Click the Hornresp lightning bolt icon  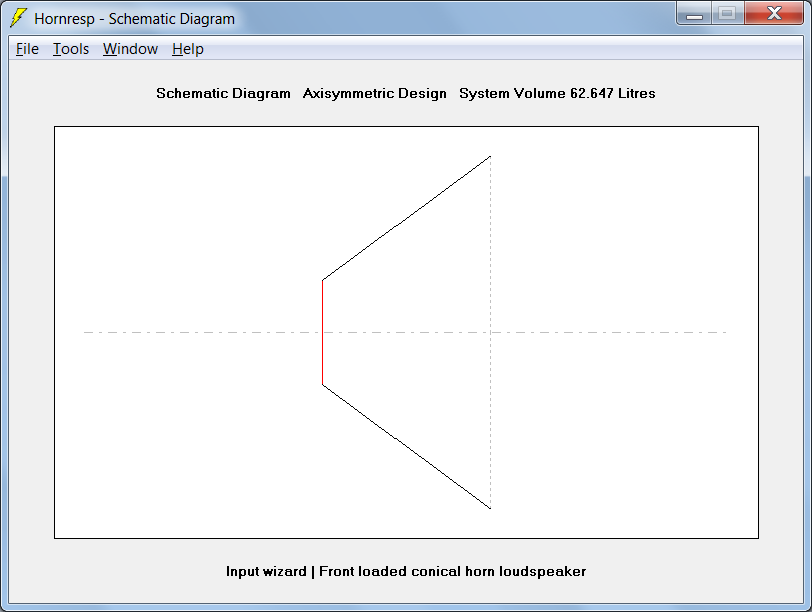point(18,18)
